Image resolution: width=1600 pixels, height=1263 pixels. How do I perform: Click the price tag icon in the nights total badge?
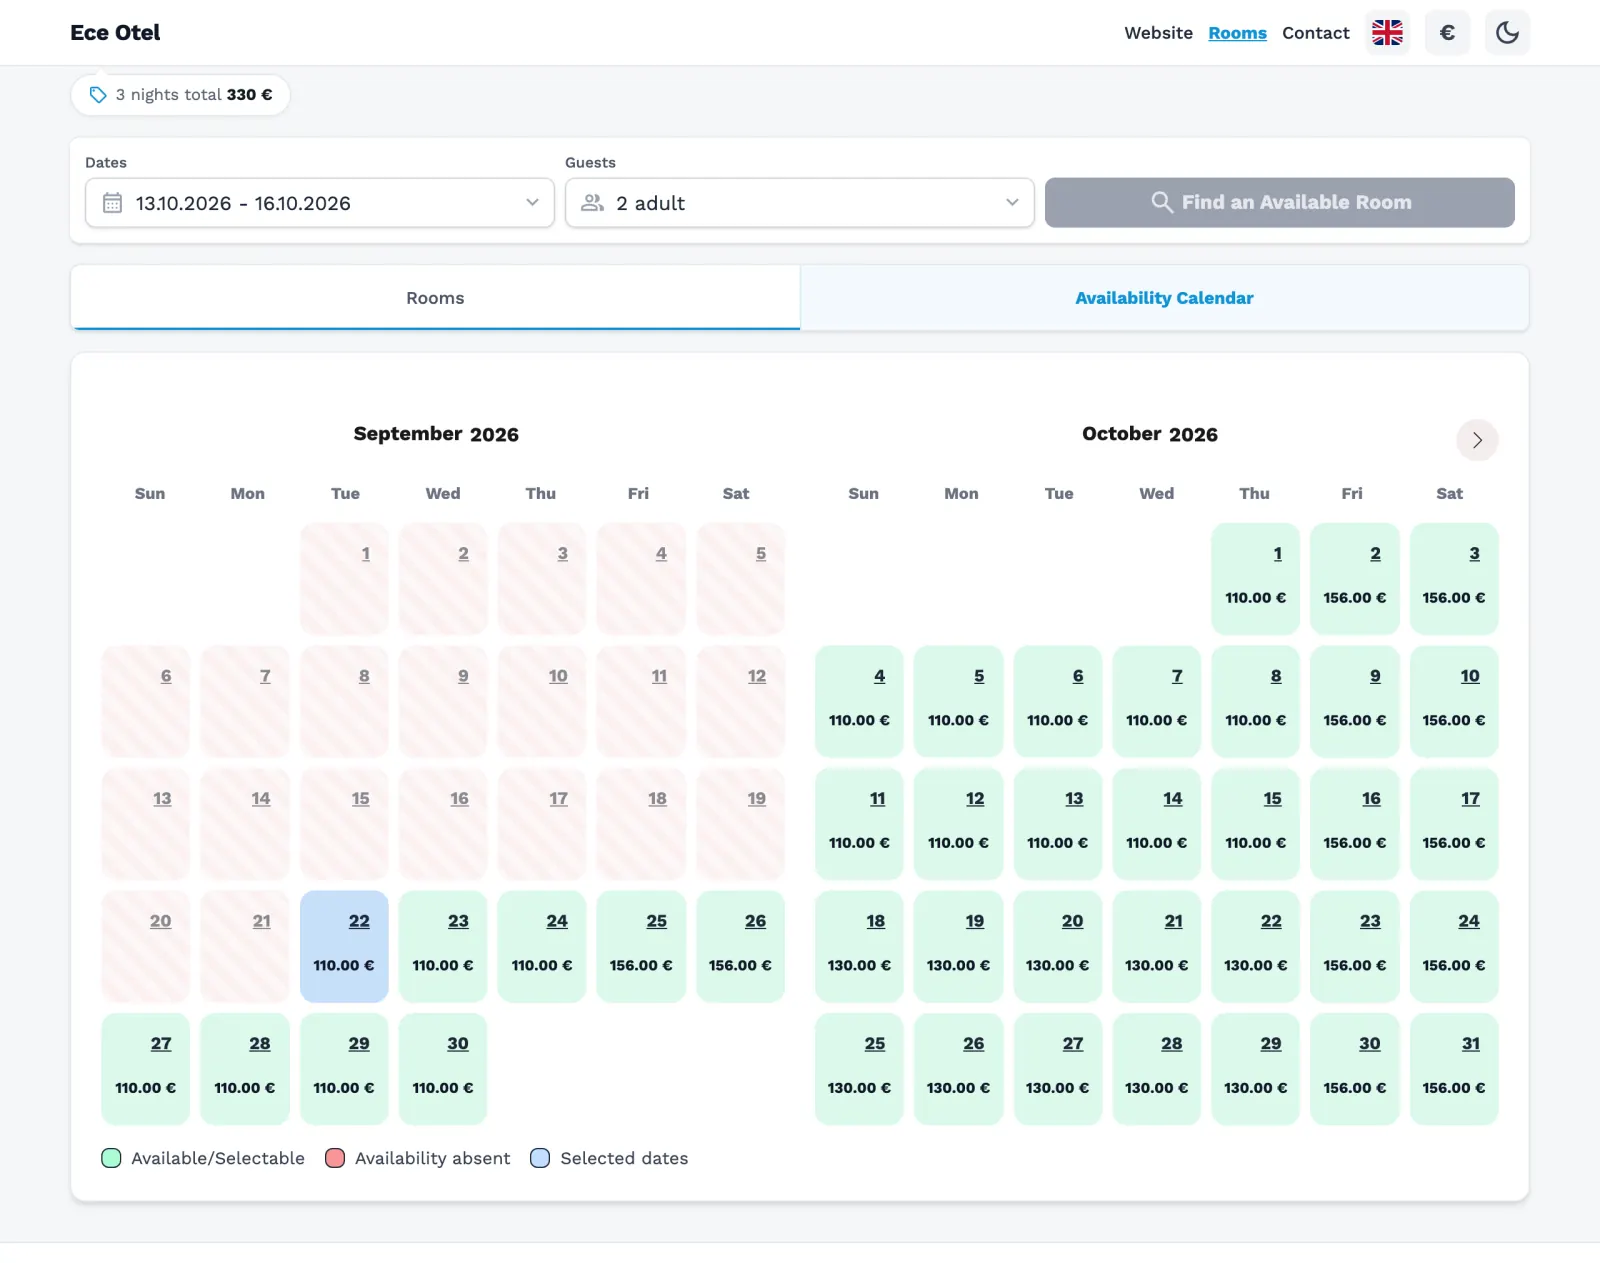pyautogui.click(x=98, y=95)
